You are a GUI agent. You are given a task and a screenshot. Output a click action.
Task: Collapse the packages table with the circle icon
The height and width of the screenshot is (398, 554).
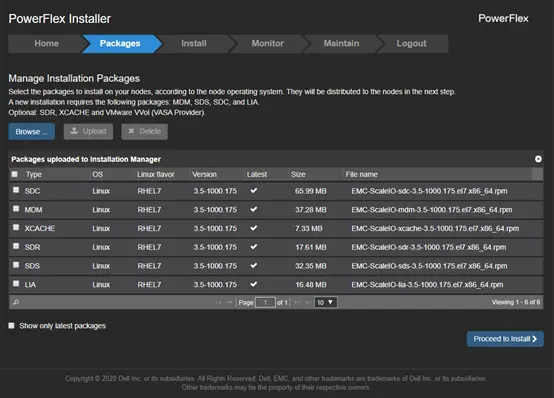(x=538, y=159)
